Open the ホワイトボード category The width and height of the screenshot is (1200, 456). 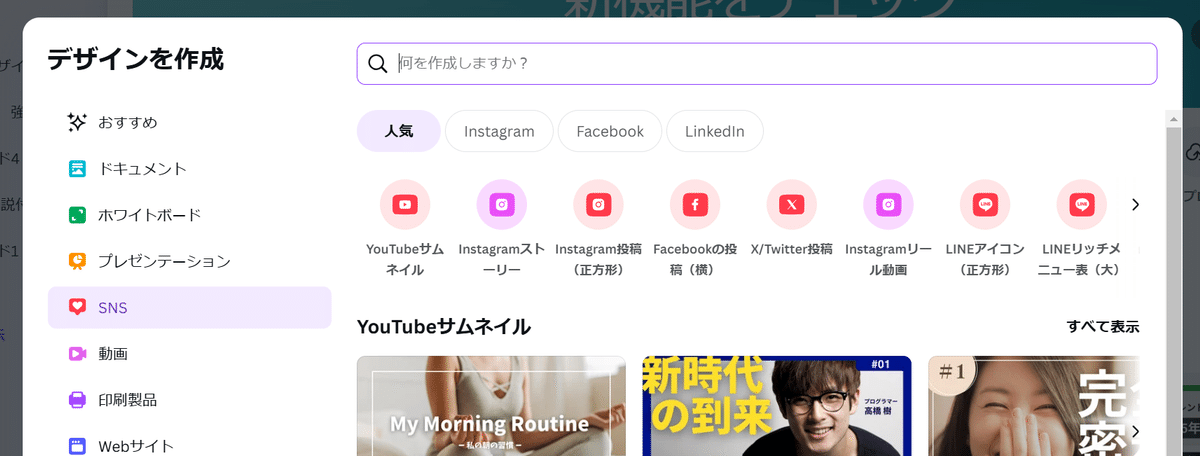(x=189, y=215)
